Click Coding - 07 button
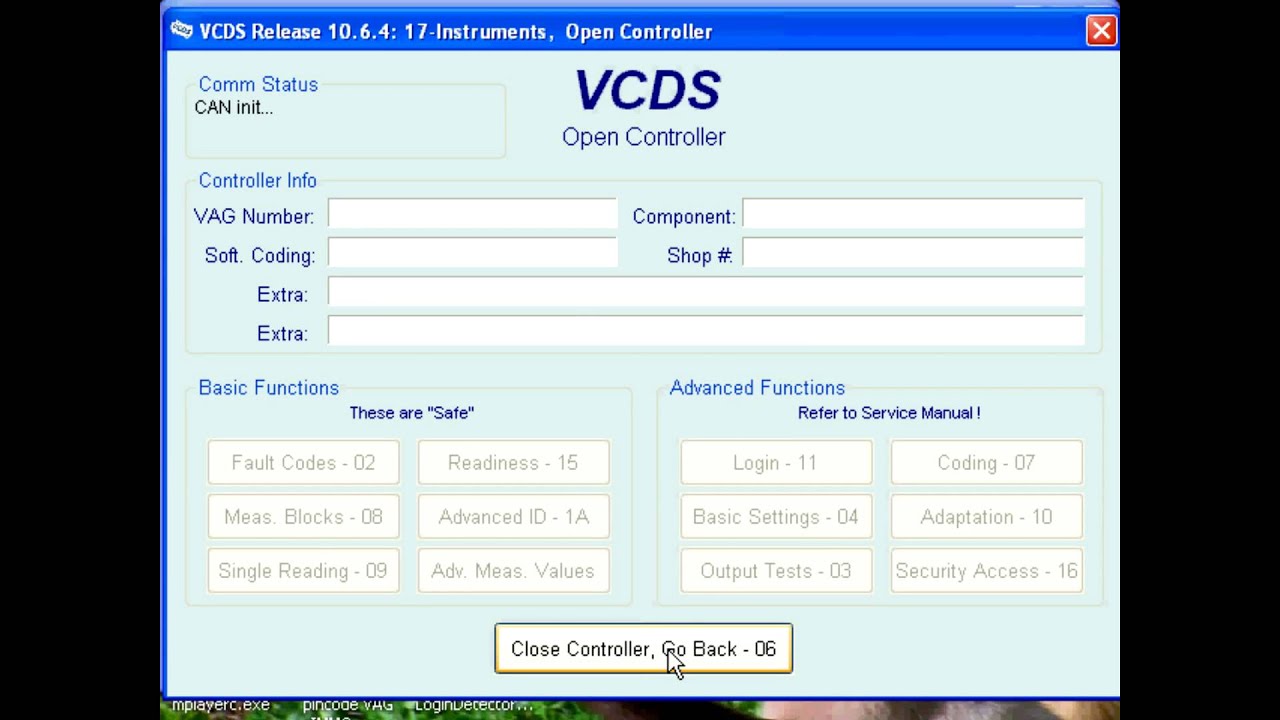This screenshot has height=720, width=1280. coord(986,463)
